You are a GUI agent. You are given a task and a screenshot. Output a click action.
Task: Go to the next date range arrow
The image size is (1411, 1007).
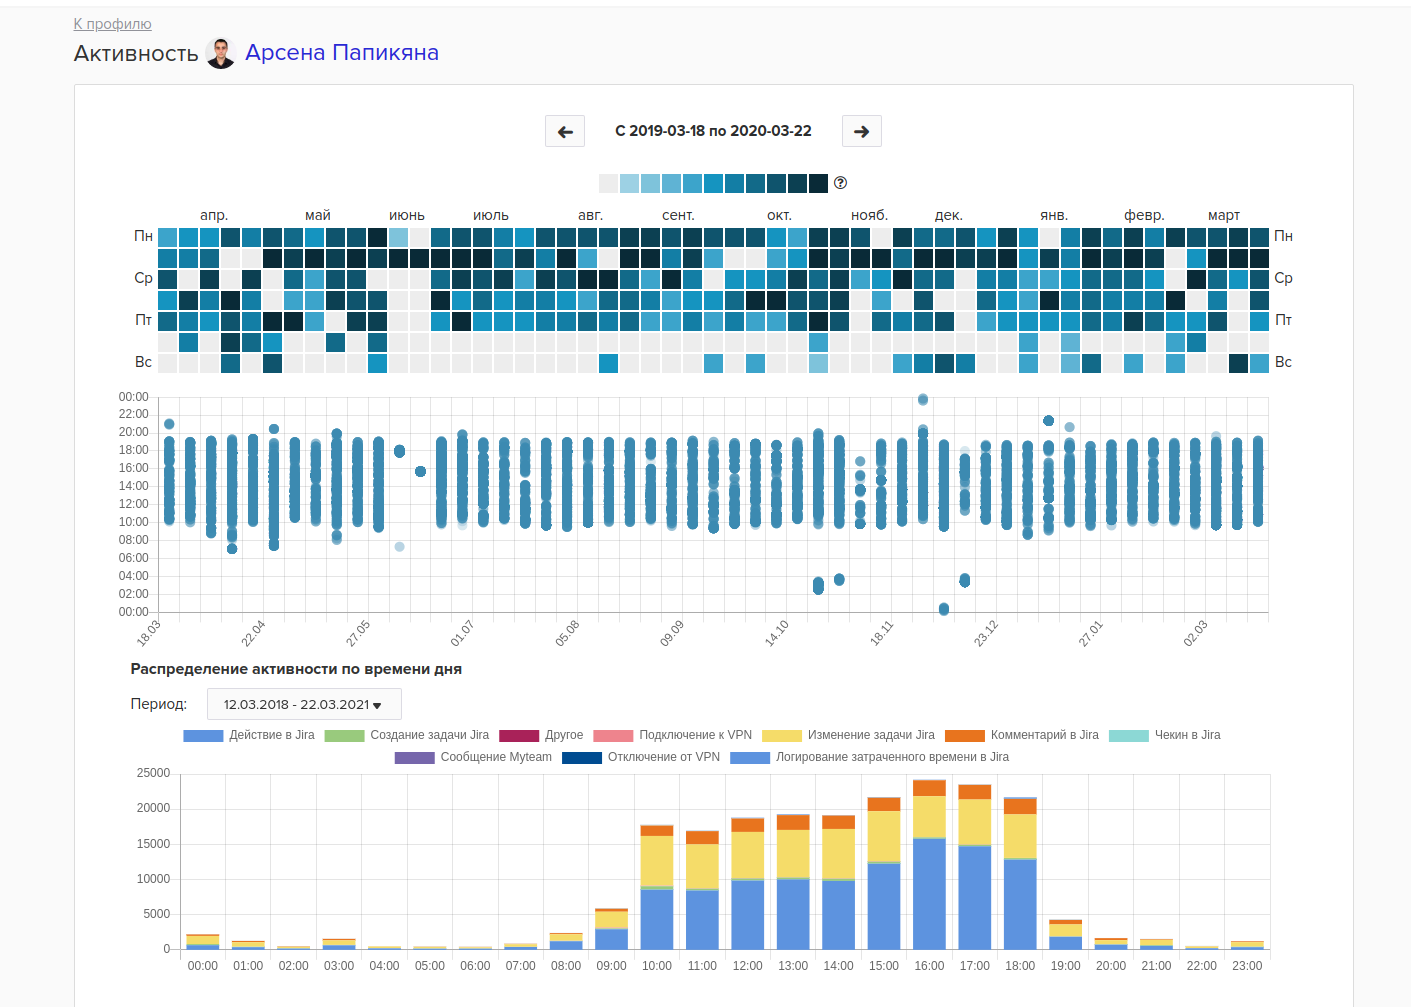click(x=862, y=131)
